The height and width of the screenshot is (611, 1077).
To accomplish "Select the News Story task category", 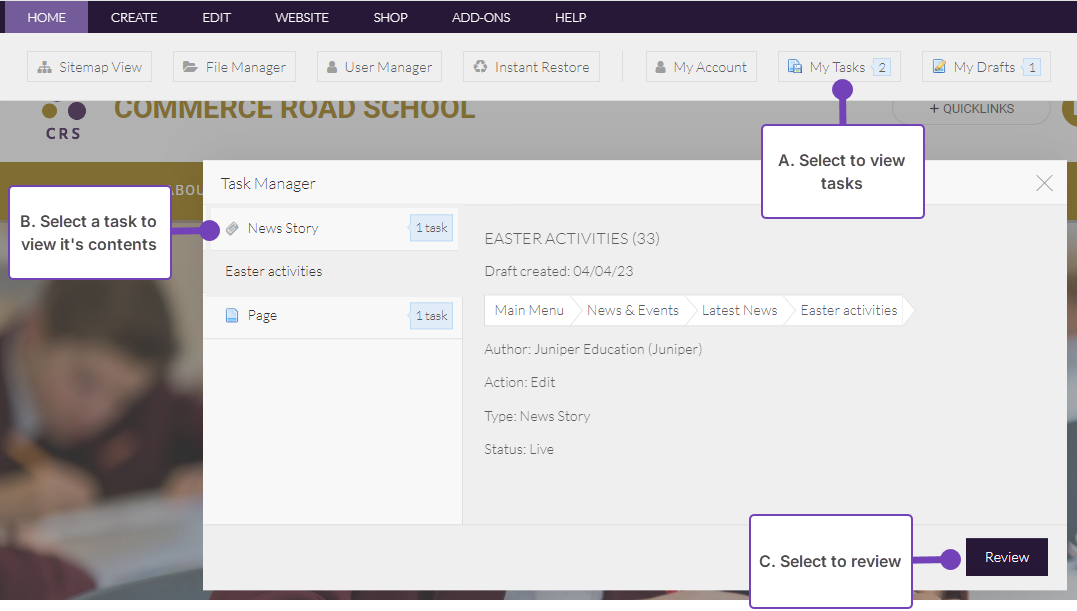I will [283, 228].
